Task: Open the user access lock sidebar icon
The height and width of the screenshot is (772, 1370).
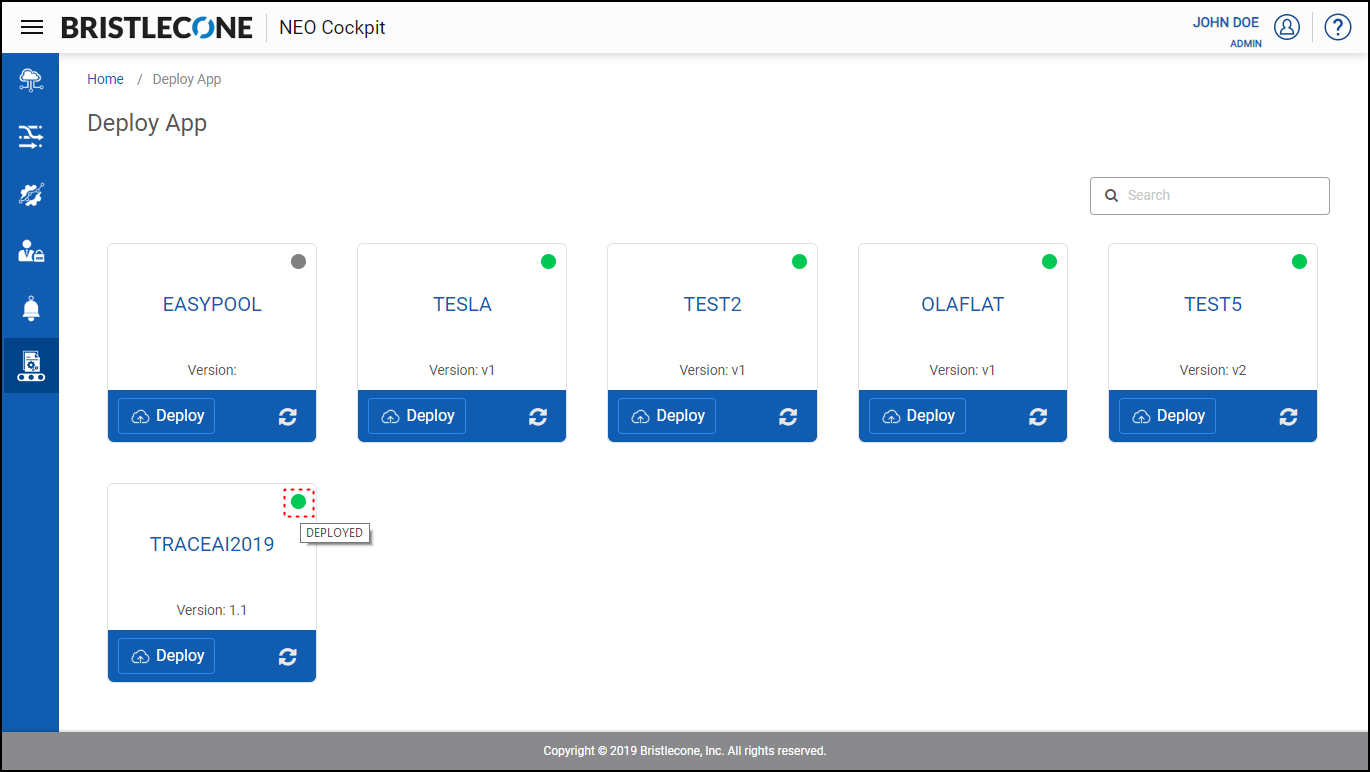Action: click(31, 251)
